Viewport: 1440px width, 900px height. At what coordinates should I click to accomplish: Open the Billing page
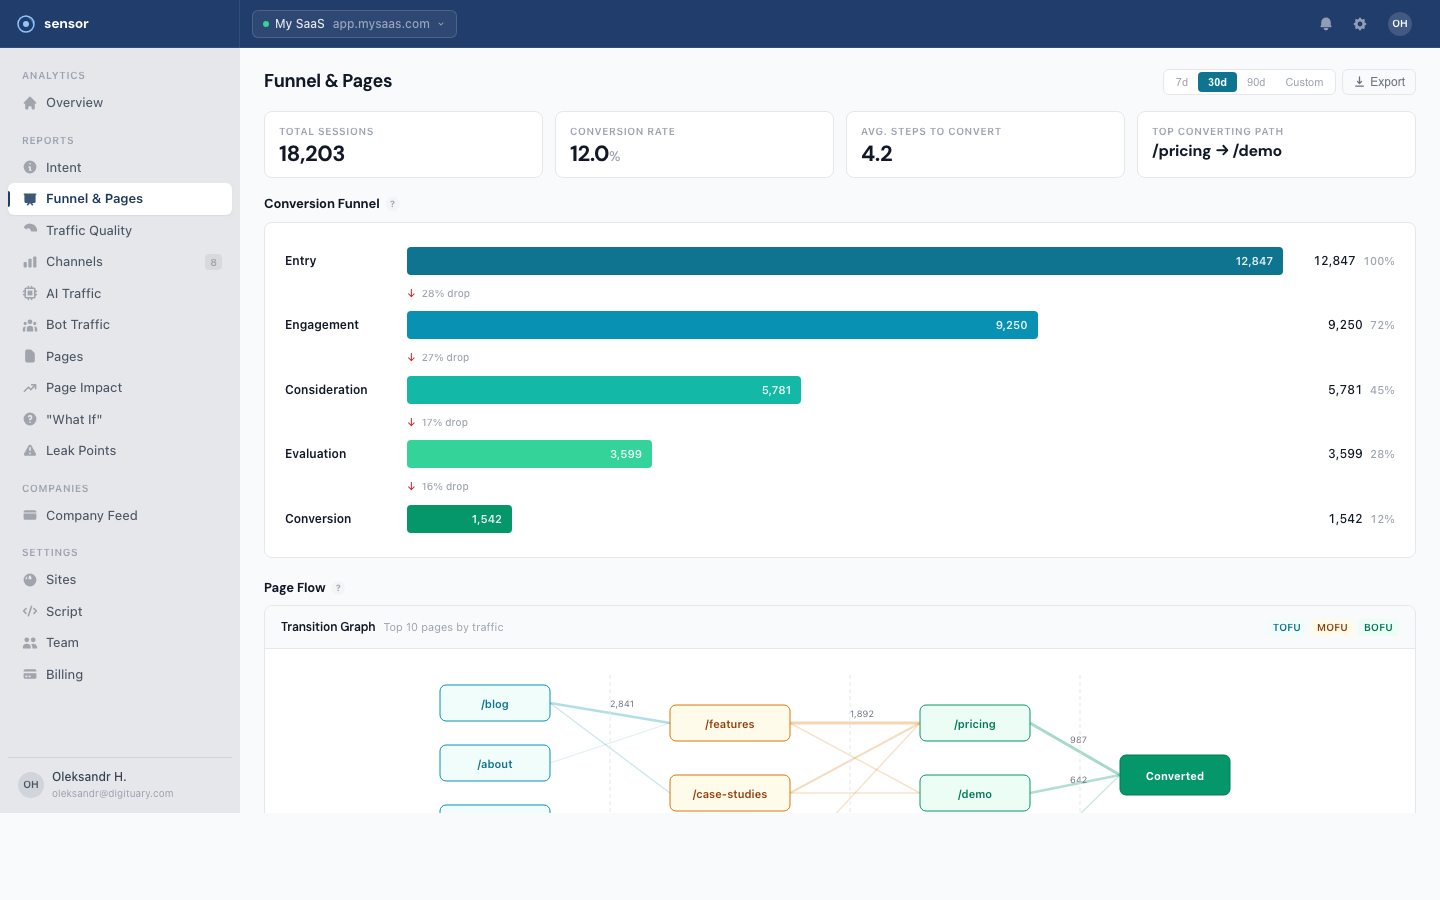[63, 674]
